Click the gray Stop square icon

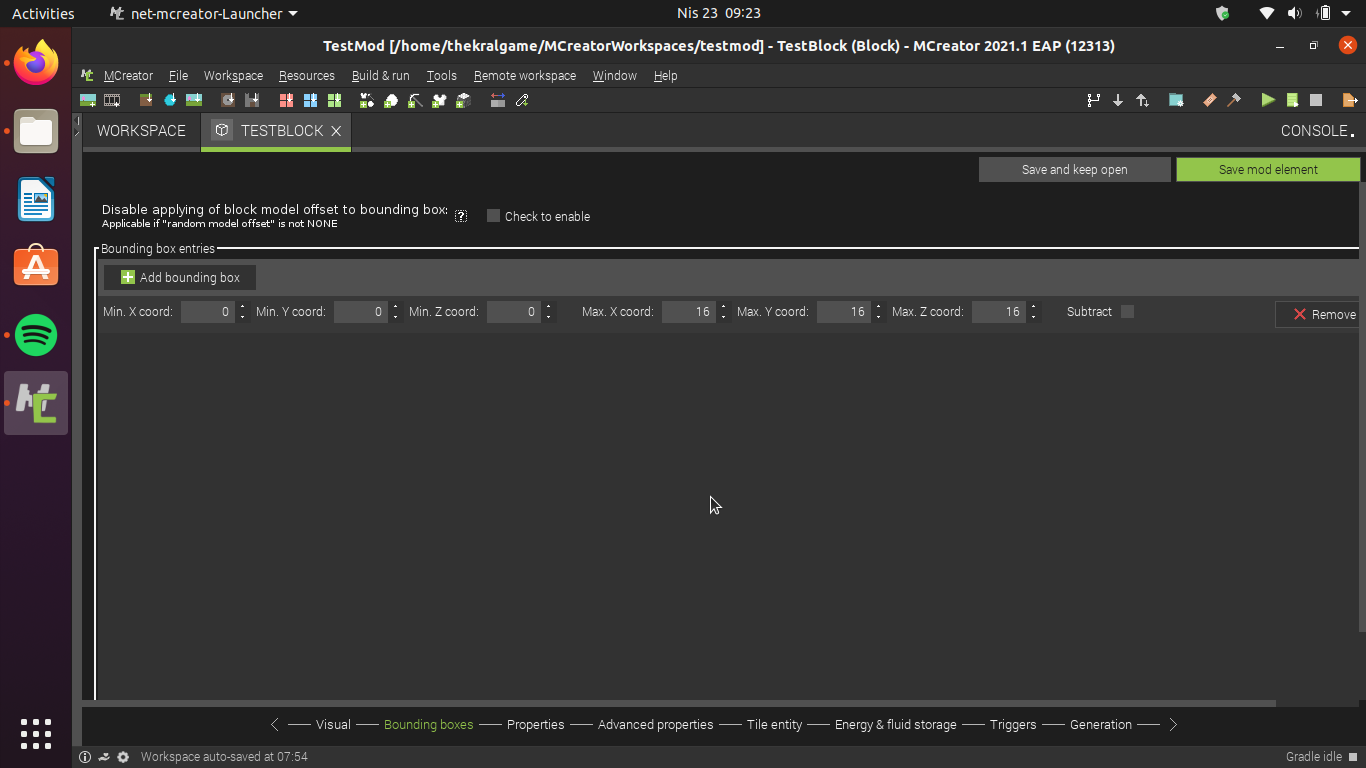1316,100
